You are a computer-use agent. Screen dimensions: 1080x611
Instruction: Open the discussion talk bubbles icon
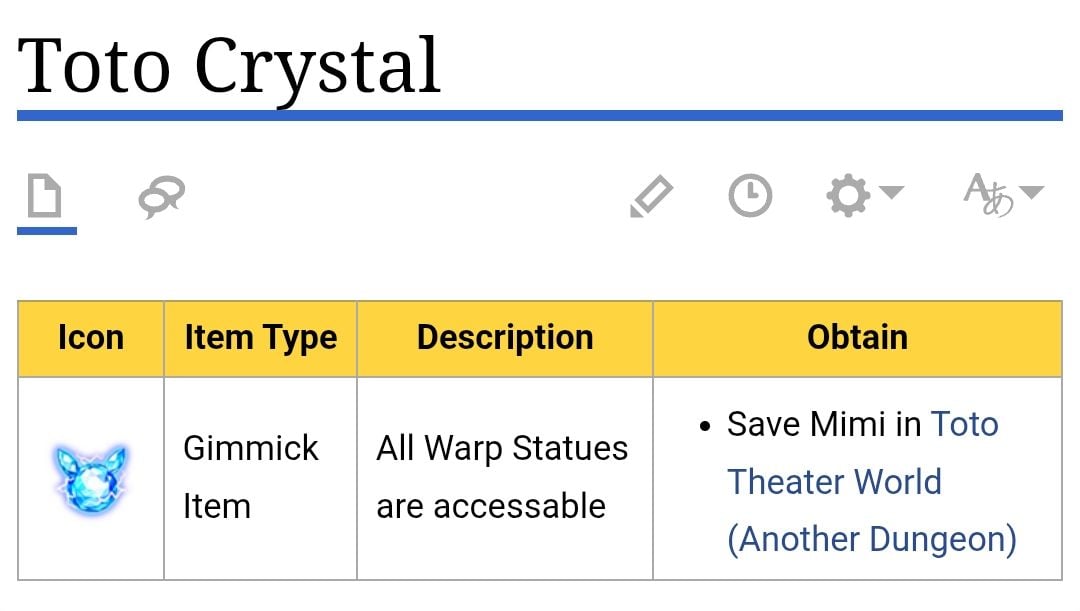pyautogui.click(x=162, y=197)
